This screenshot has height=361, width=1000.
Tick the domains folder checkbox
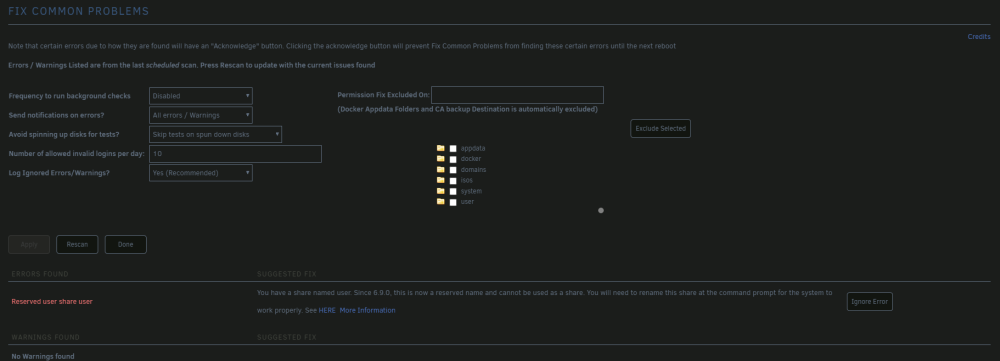[x=453, y=170]
